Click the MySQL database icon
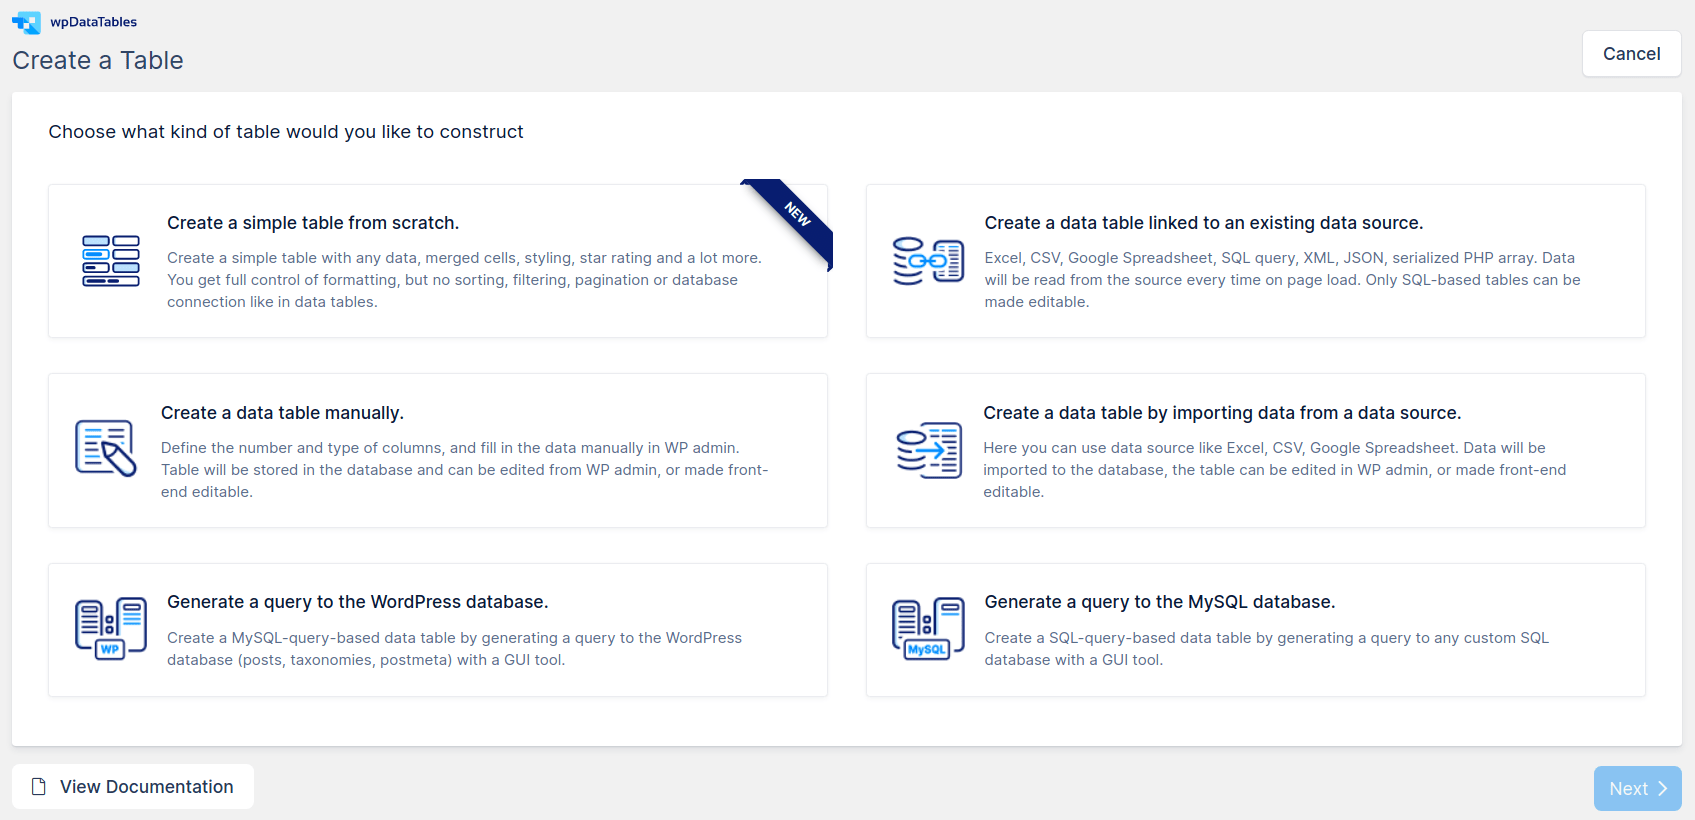 tap(928, 629)
